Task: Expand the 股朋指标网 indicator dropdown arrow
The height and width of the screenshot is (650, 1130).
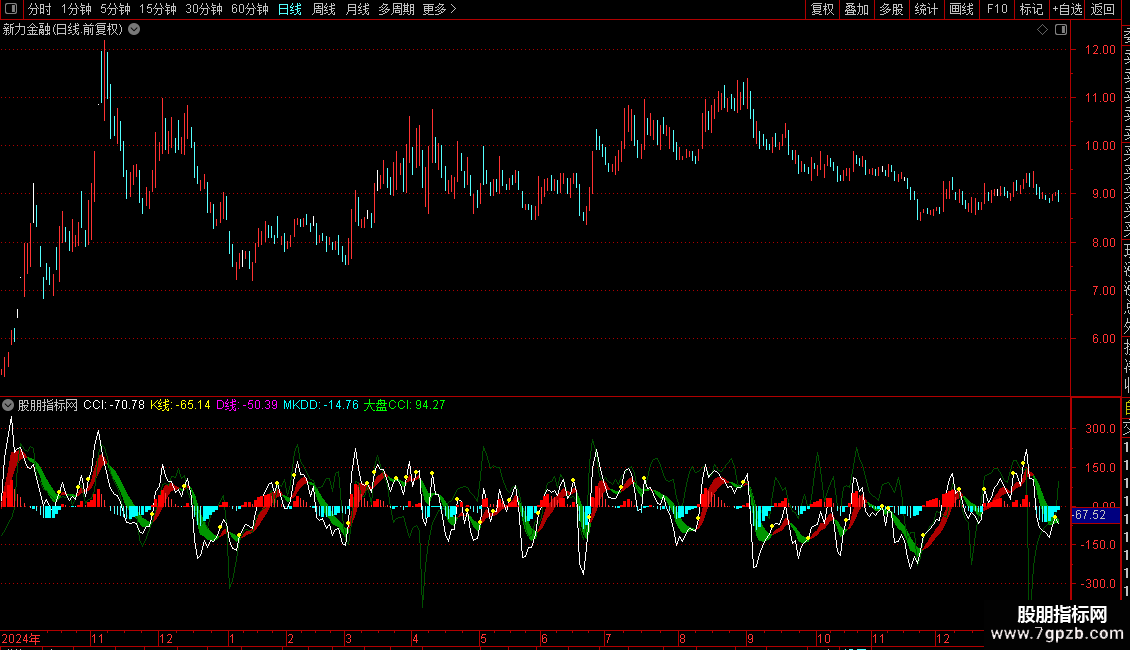Action: click(8, 405)
